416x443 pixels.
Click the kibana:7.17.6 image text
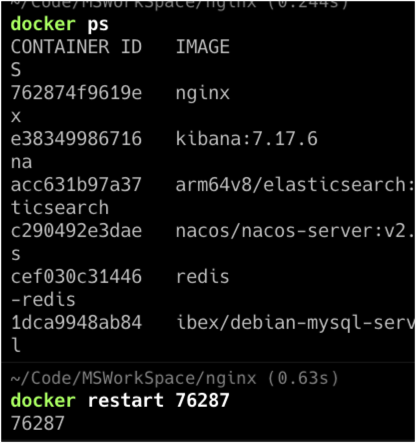click(x=247, y=139)
